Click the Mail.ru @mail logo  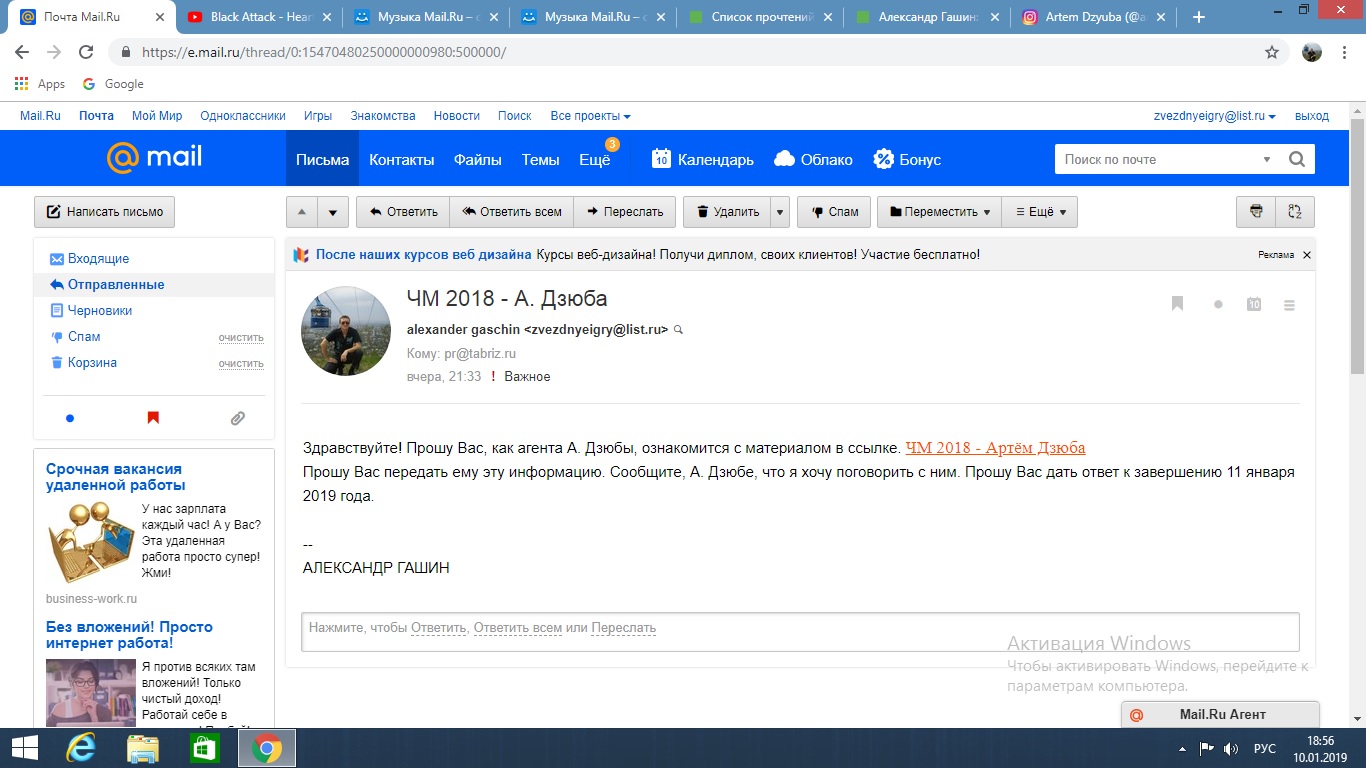click(154, 158)
